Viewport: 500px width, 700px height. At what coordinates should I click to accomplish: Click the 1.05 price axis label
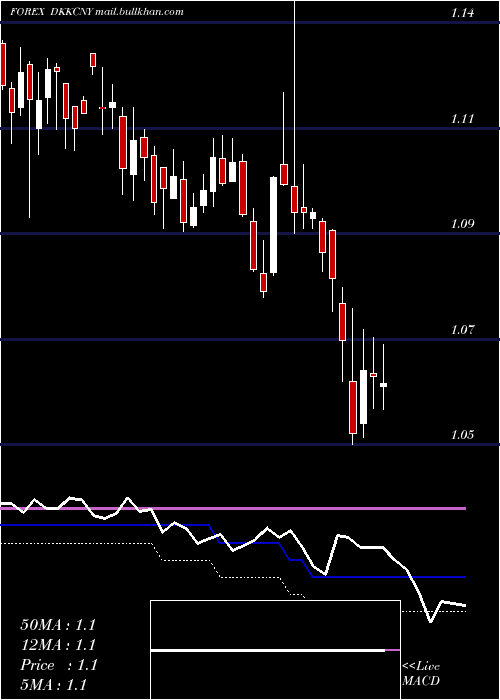462,434
